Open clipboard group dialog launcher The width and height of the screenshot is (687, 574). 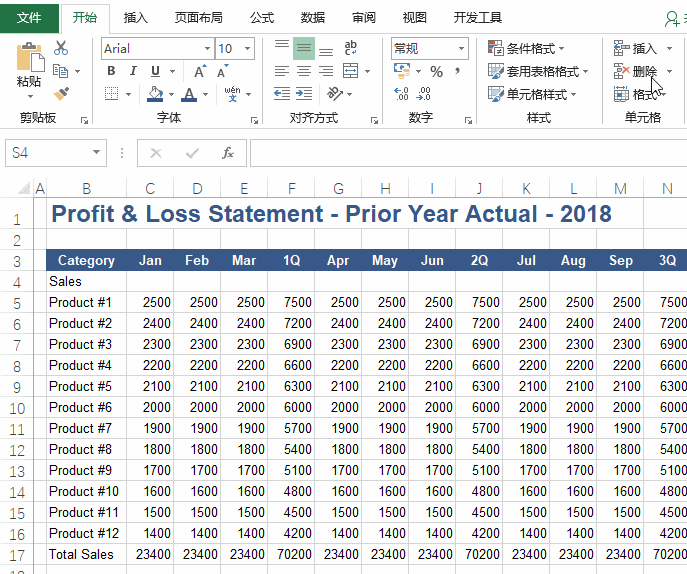(x=85, y=120)
